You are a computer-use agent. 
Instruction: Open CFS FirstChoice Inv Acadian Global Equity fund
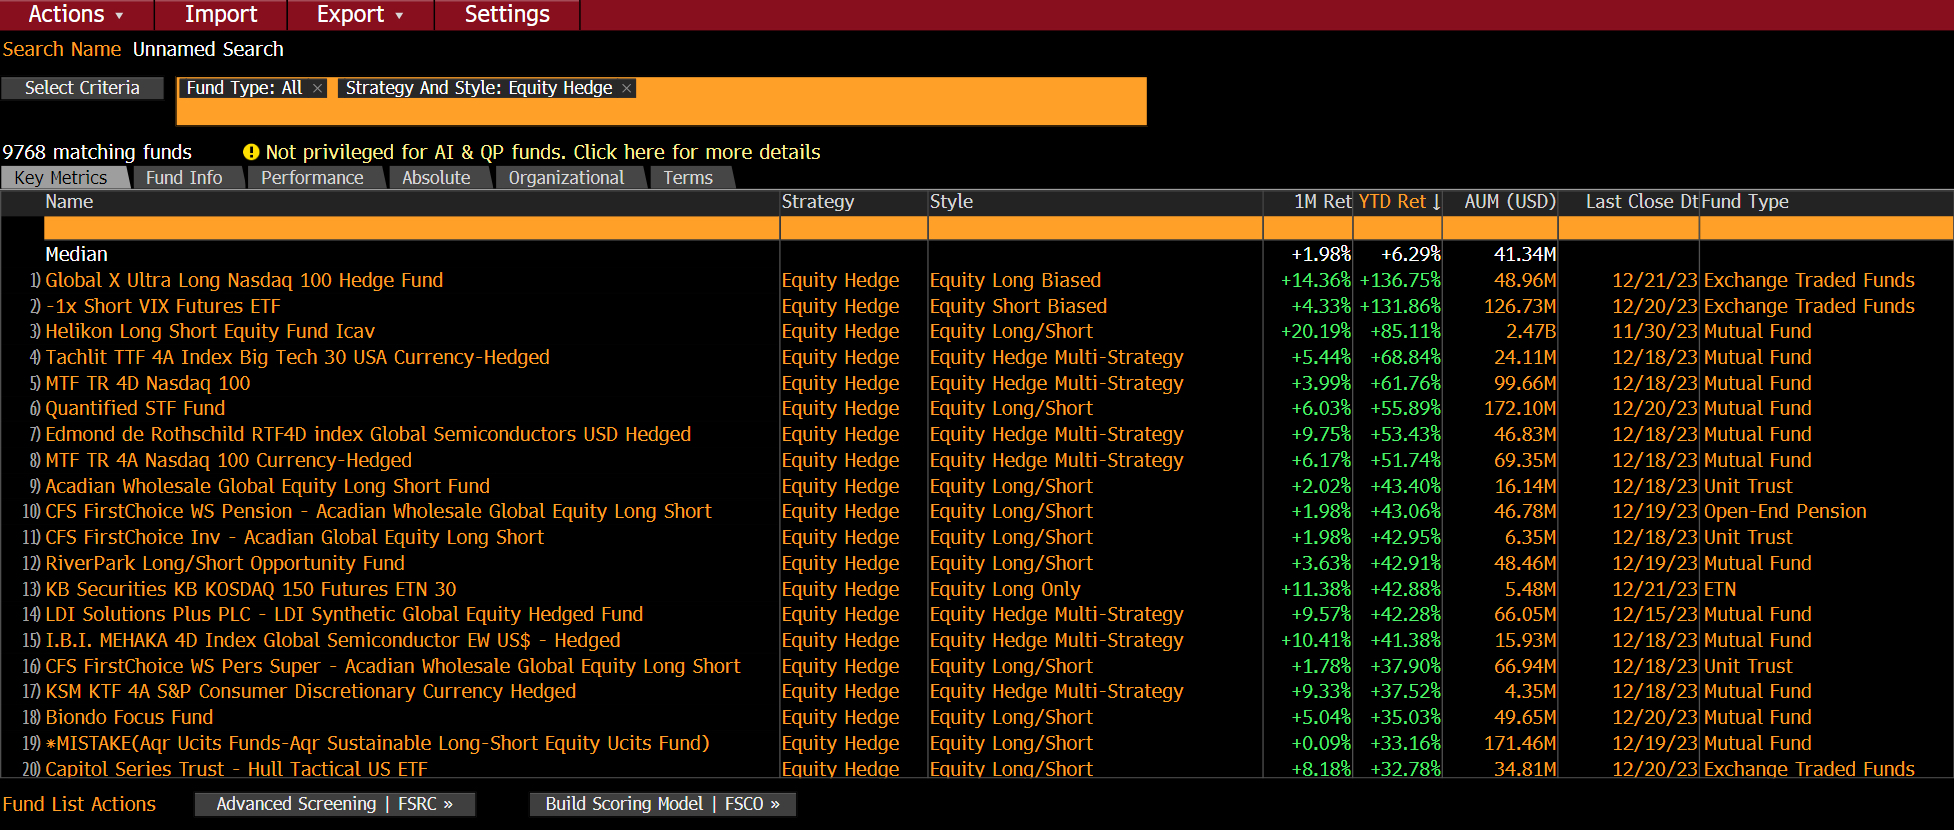coord(294,538)
